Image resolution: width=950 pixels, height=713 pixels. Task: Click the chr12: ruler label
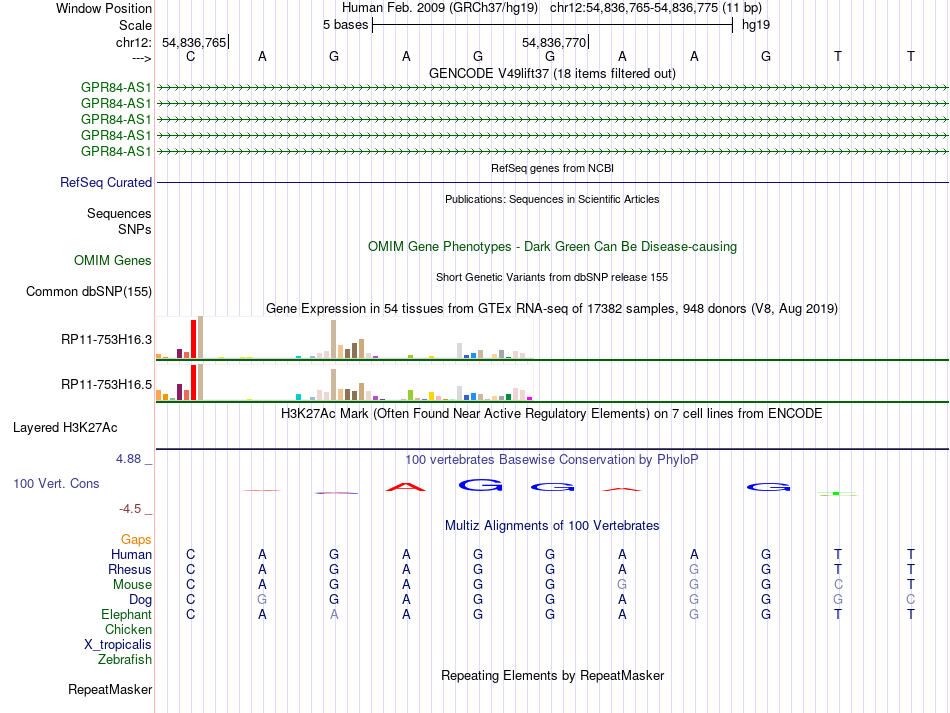point(134,42)
